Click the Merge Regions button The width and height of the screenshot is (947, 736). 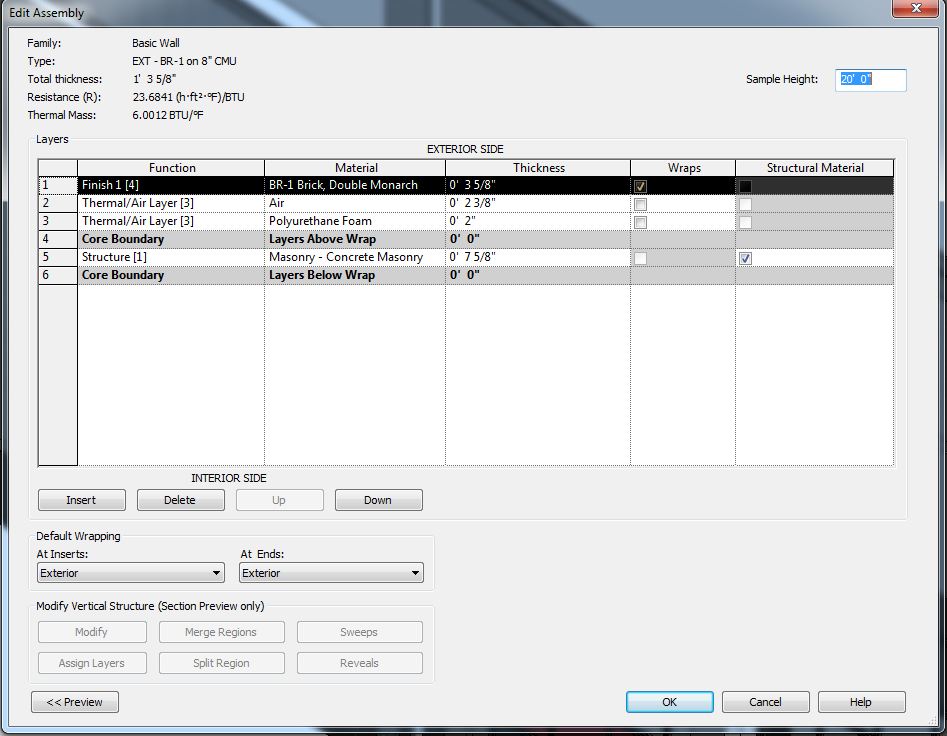point(221,632)
